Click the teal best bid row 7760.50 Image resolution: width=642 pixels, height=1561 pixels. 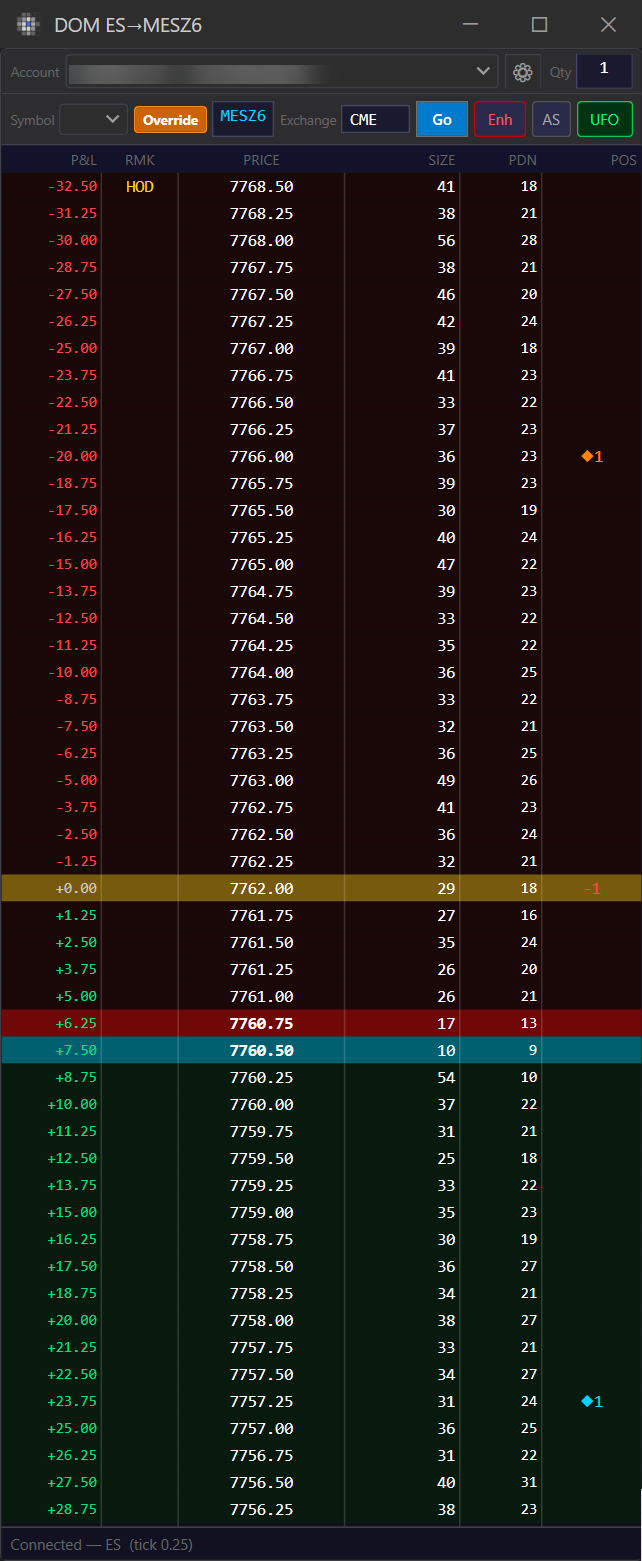click(x=321, y=1050)
